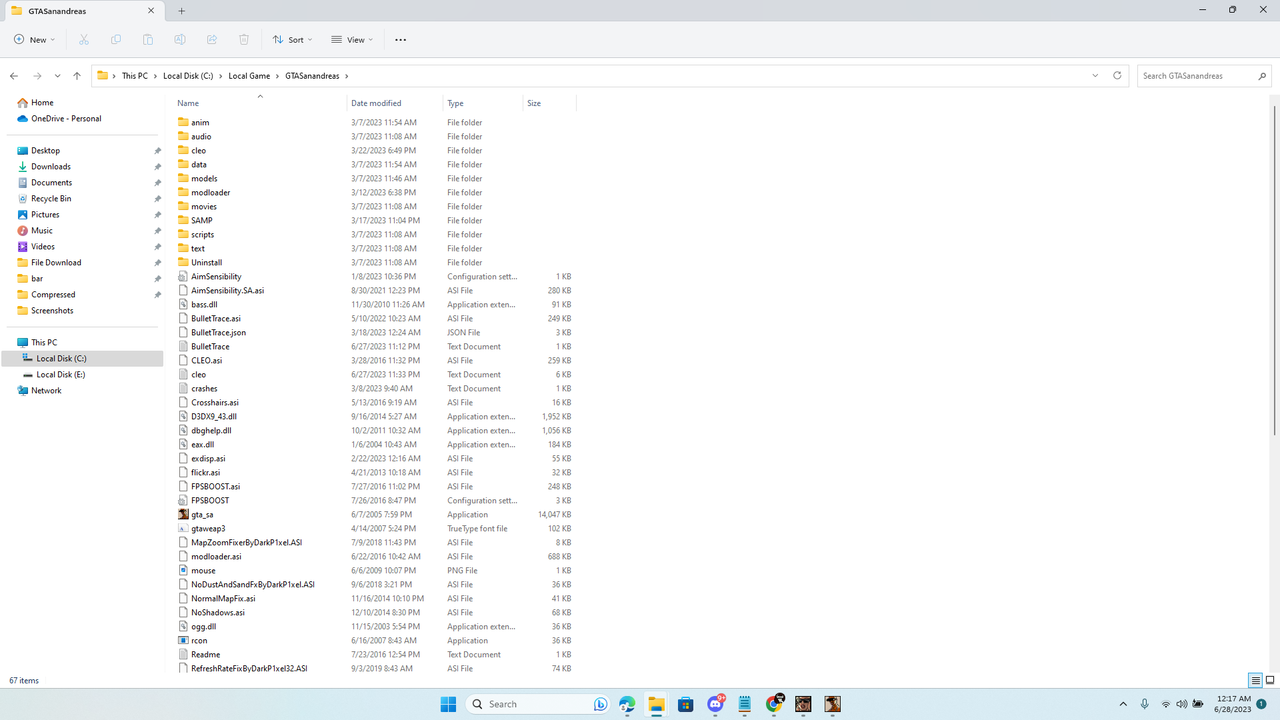Click the search magnifier in search box
Image resolution: width=1280 pixels, height=720 pixels.
pos(1262,76)
